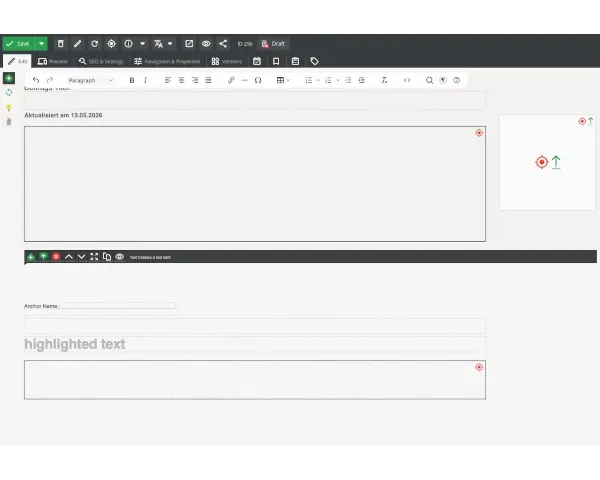Viewport: 600px width, 480px height.
Task: Decrease the indent
Action: (348, 80)
